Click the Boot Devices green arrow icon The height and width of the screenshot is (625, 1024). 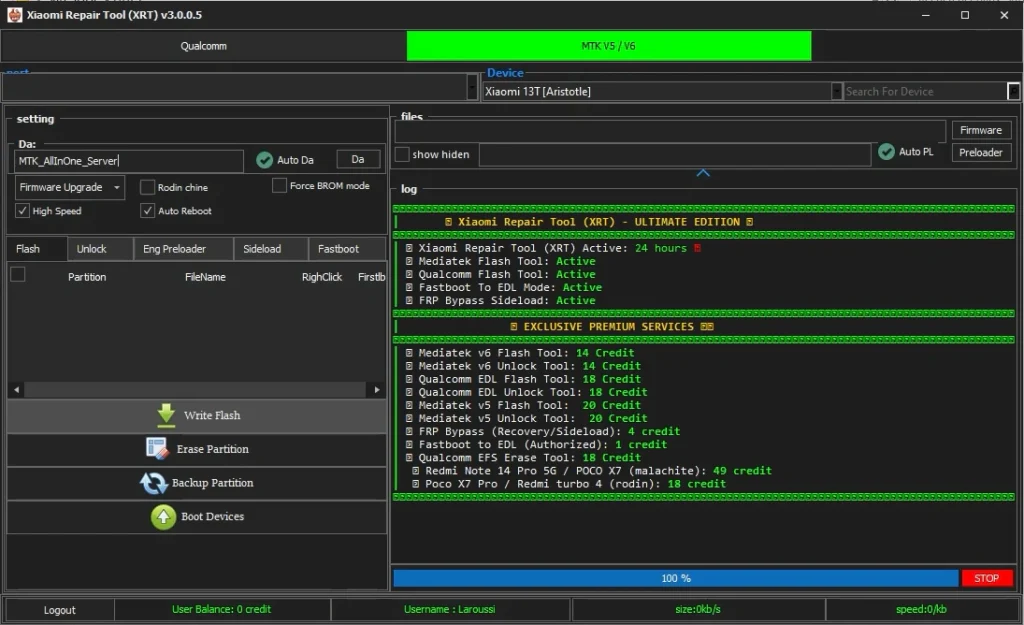163,517
